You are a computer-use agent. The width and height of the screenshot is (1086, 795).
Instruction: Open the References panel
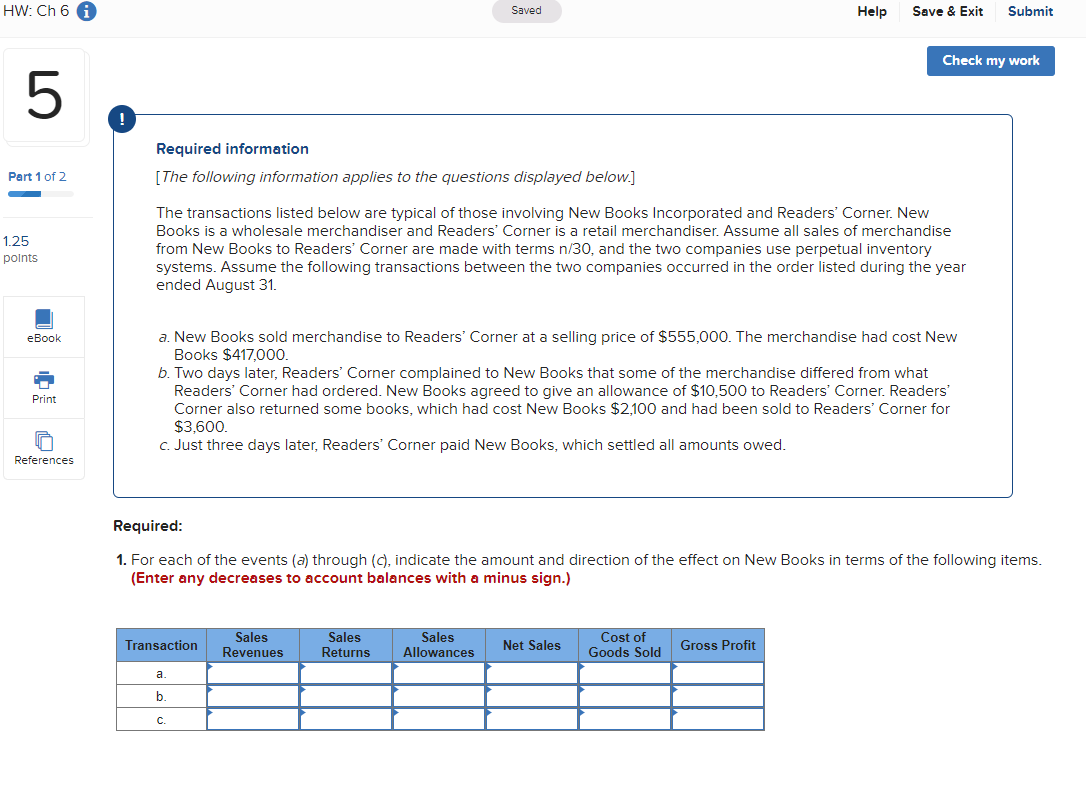click(43, 449)
